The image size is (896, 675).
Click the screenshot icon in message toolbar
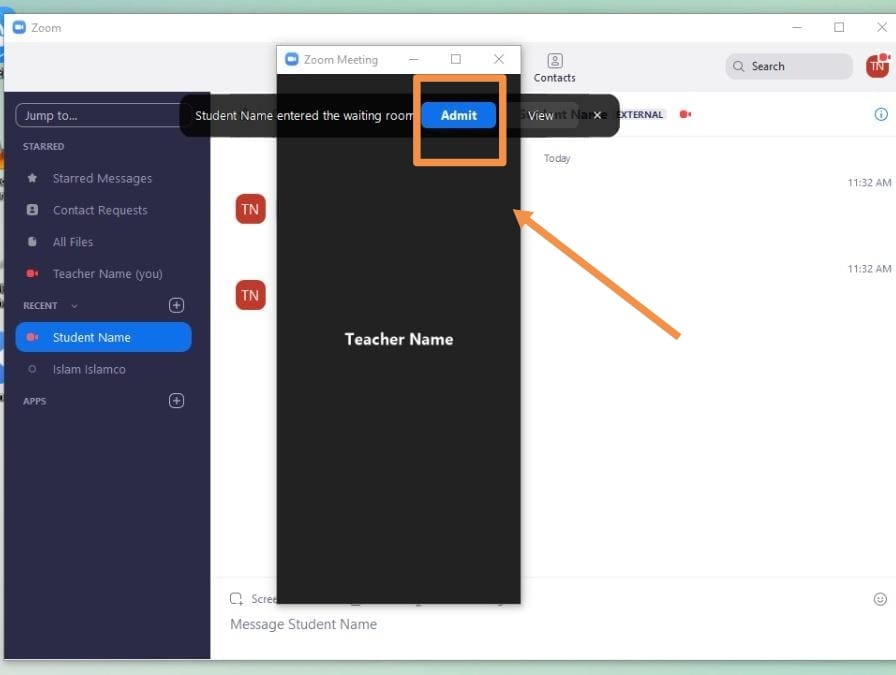(x=236, y=598)
